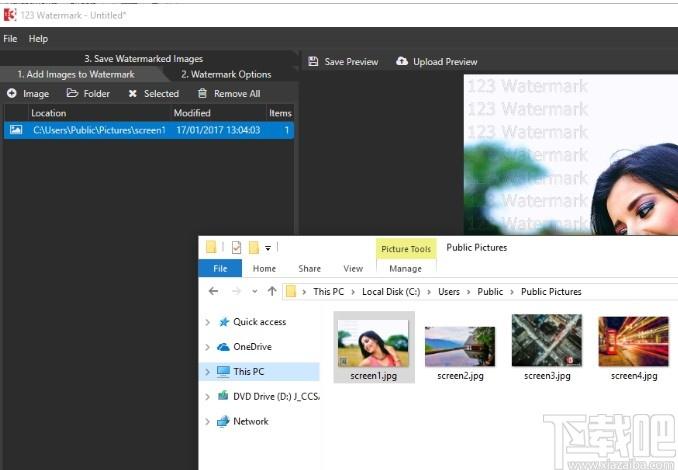Click Local Disk (C:) in breadcrumb

(x=391, y=292)
